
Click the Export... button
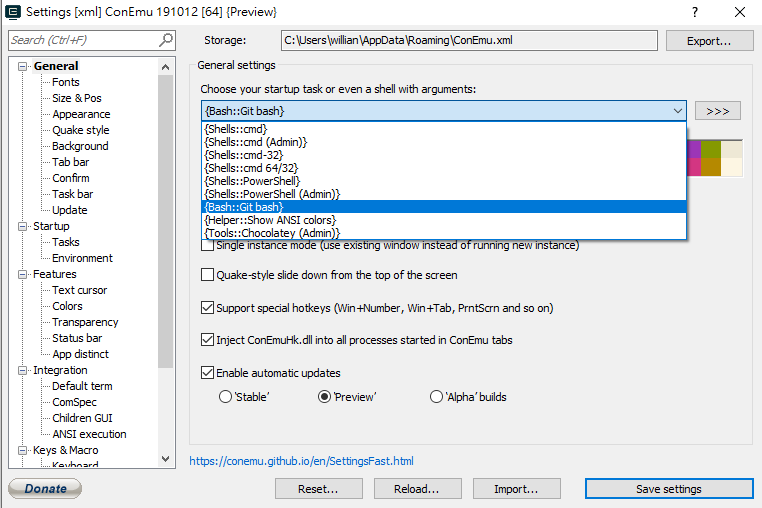click(x=709, y=41)
